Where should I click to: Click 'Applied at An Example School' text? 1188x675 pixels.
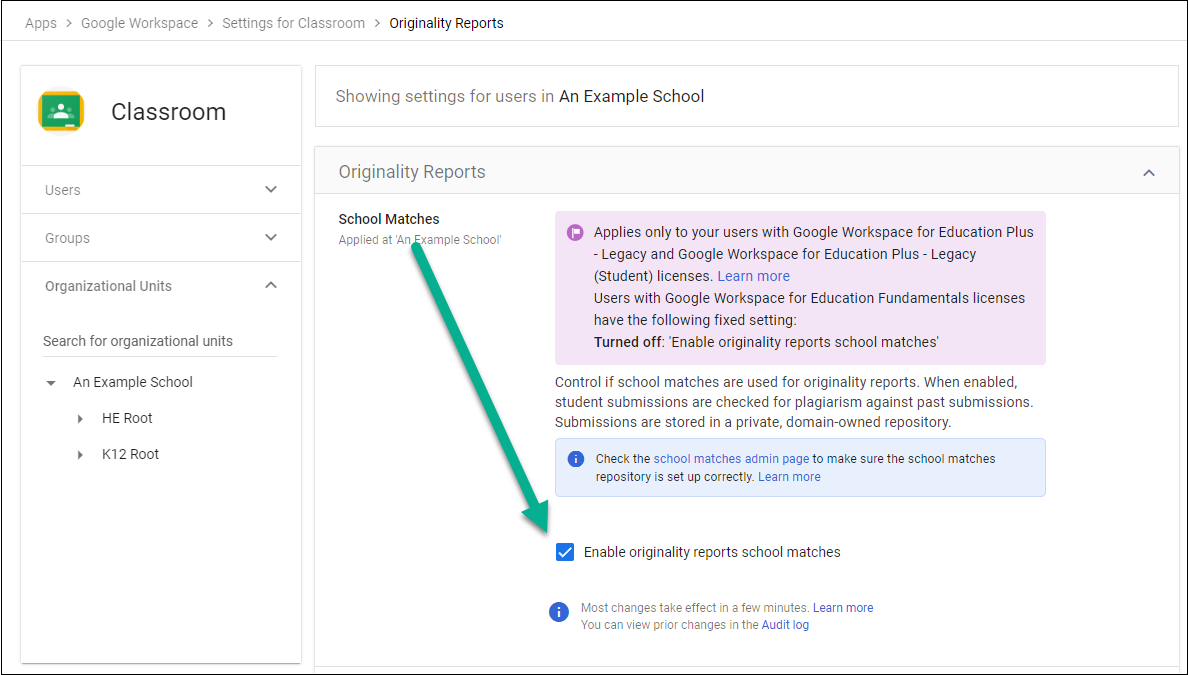[x=420, y=240]
